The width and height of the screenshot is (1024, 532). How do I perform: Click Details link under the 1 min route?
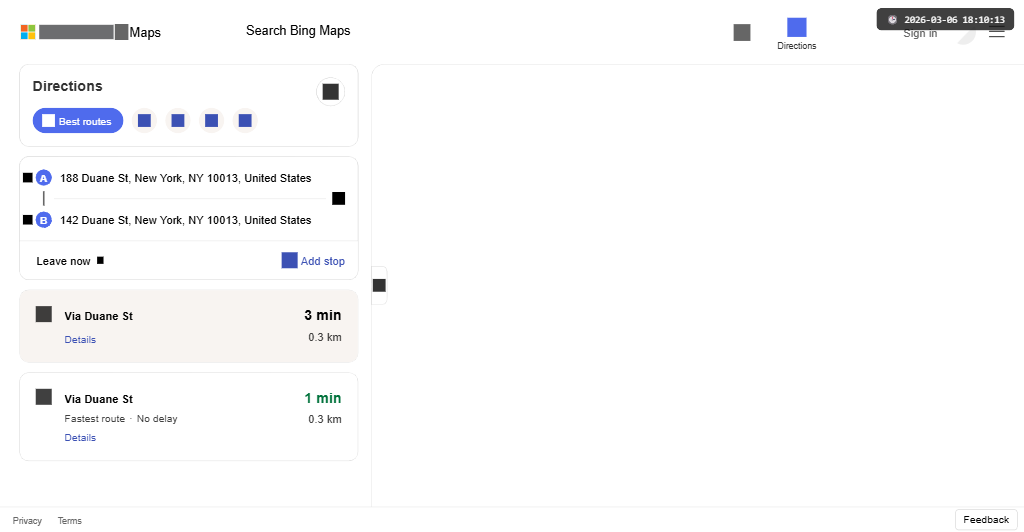pos(80,438)
